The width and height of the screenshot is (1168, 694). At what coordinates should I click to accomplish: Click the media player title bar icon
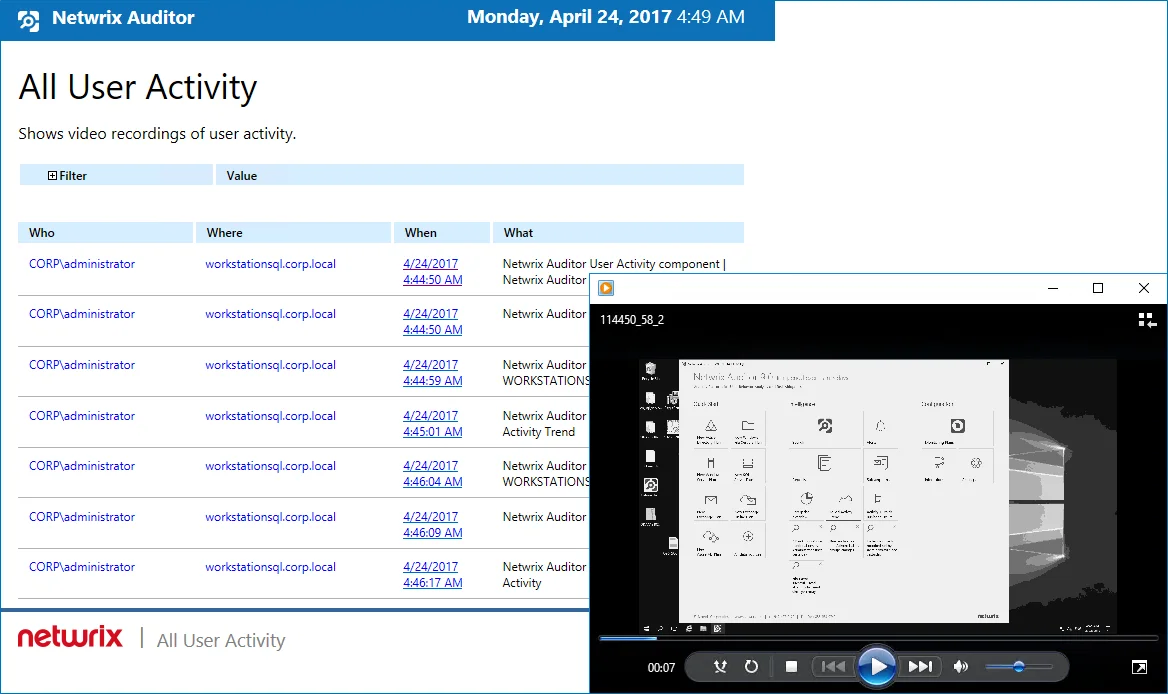606,288
